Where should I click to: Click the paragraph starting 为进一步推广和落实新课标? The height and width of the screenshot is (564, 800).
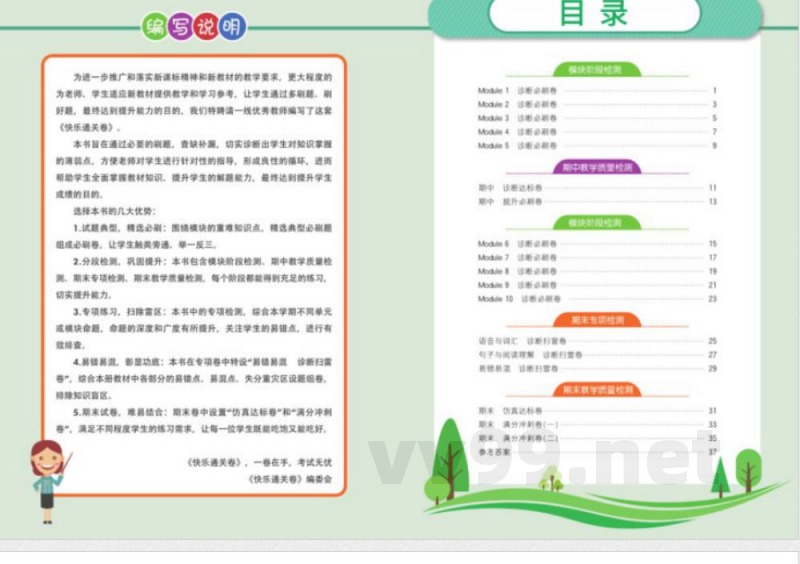click(194, 102)
